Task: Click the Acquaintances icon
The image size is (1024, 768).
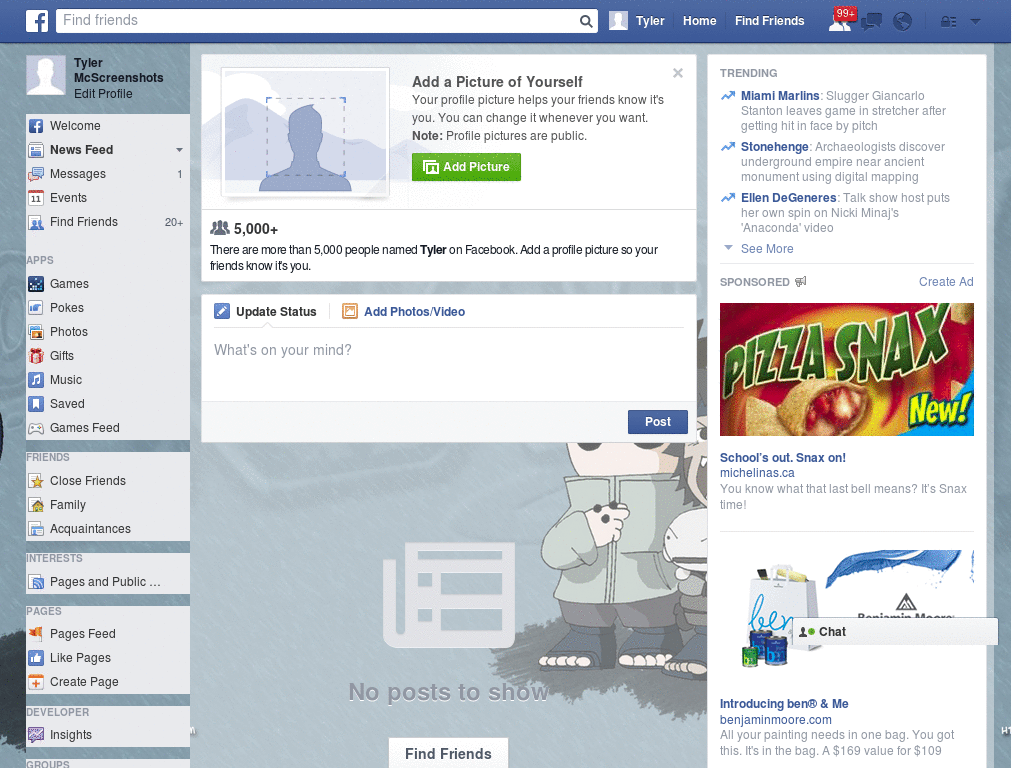Action: 36,529
